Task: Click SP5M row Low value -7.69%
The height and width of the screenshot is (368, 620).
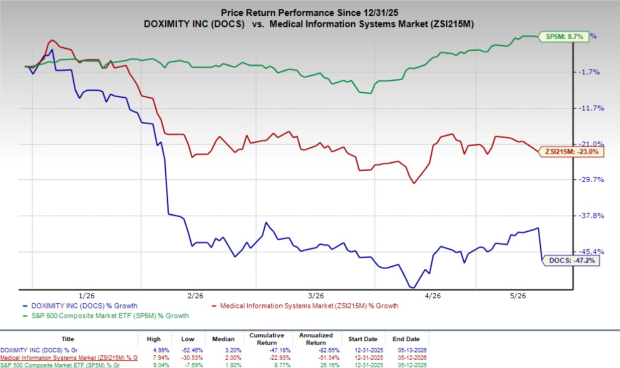Action: 193,365
